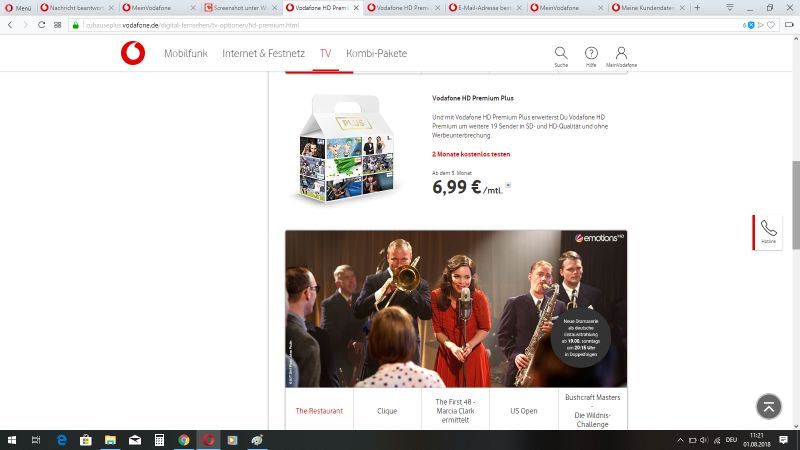Open the tab menu icon right of tabs
Viewport: 800px width, 450px height.
pyautogui.click(x=730, y=8)
